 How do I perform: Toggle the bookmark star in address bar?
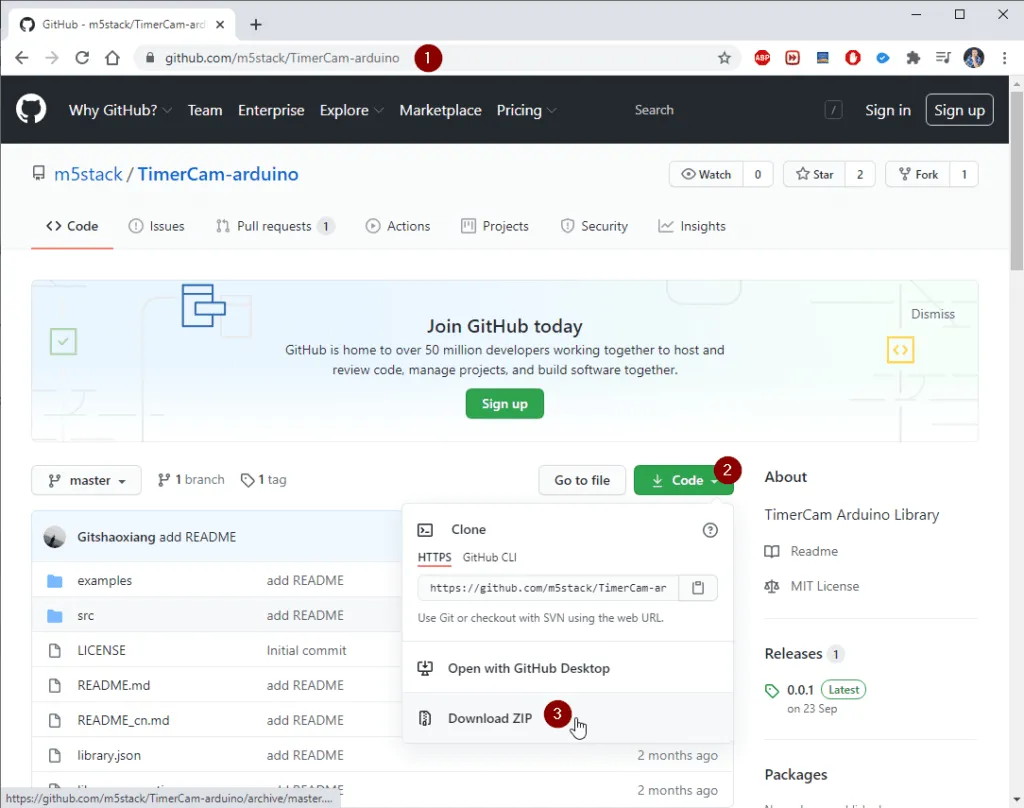click(x=724, y=58)
